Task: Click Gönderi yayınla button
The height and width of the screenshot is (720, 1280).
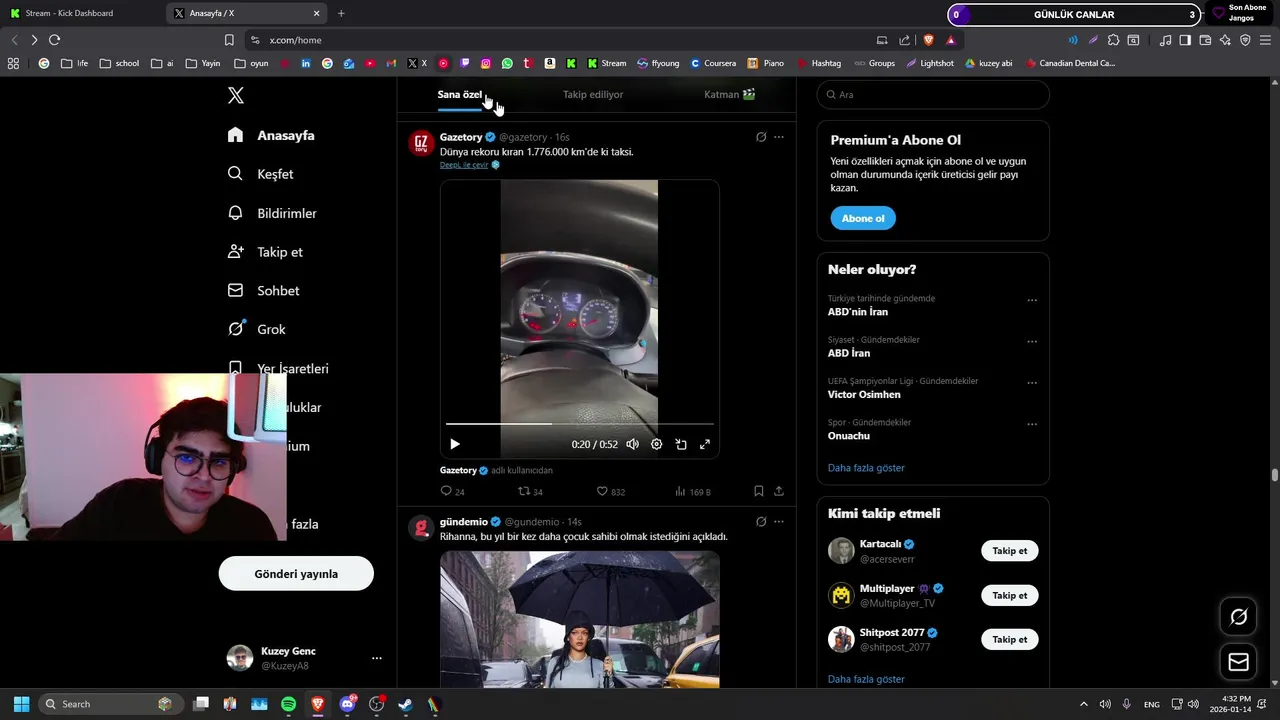Action: pyautogui.click(x=296, y=574)
